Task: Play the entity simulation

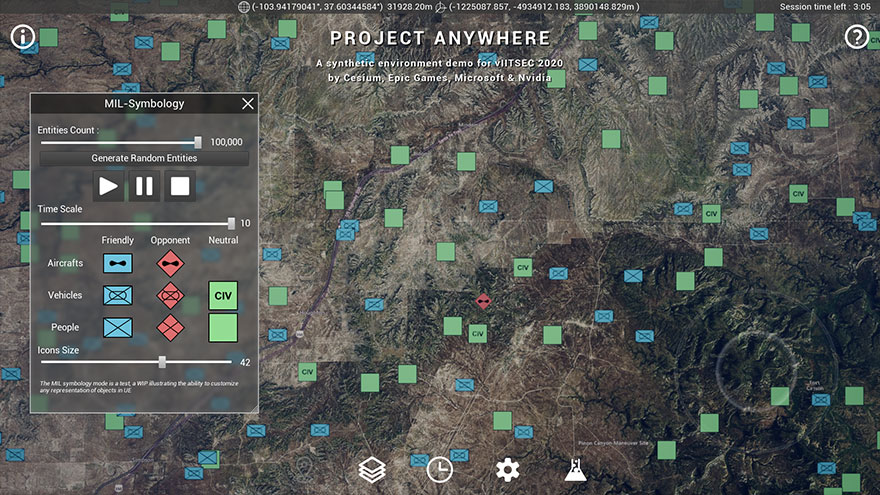Action: coord(109,186)
